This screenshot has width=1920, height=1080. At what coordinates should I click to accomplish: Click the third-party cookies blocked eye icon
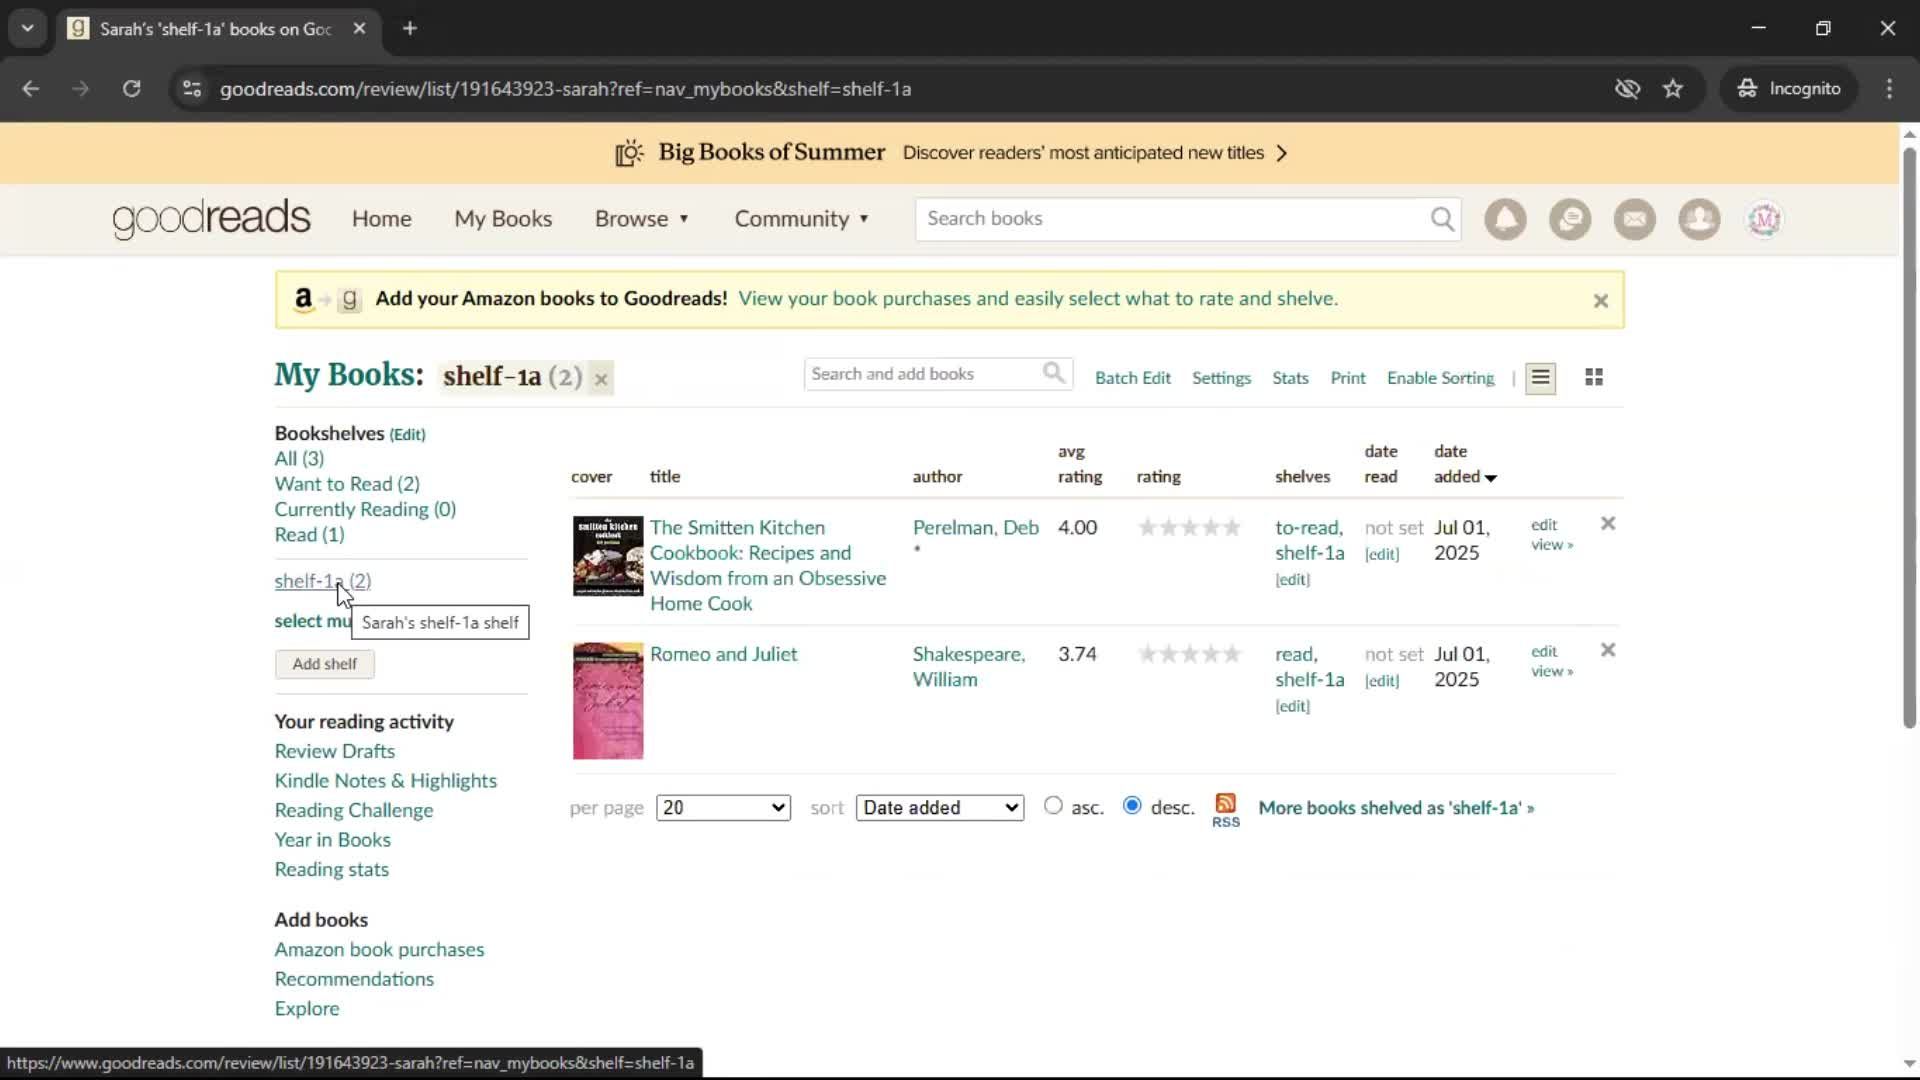(x=1627, y=89)
